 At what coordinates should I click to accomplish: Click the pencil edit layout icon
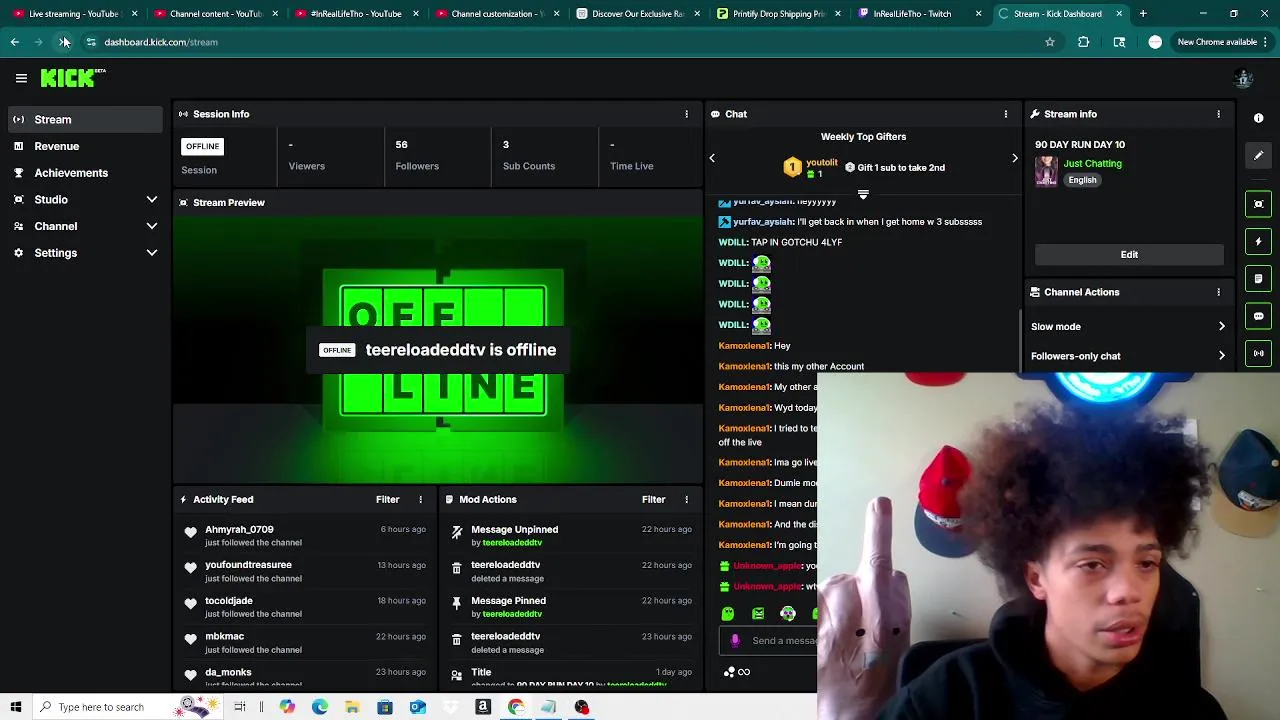pyautogui.click(x=1258, y=155)
